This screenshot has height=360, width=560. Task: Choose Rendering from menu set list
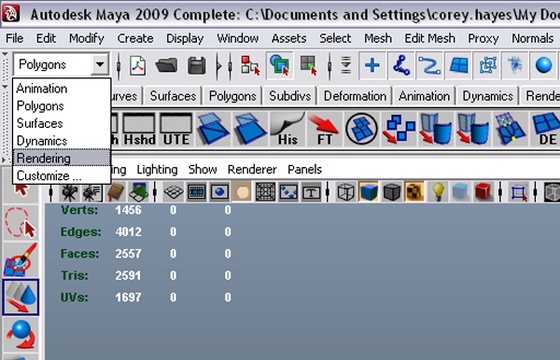[61, 158]
